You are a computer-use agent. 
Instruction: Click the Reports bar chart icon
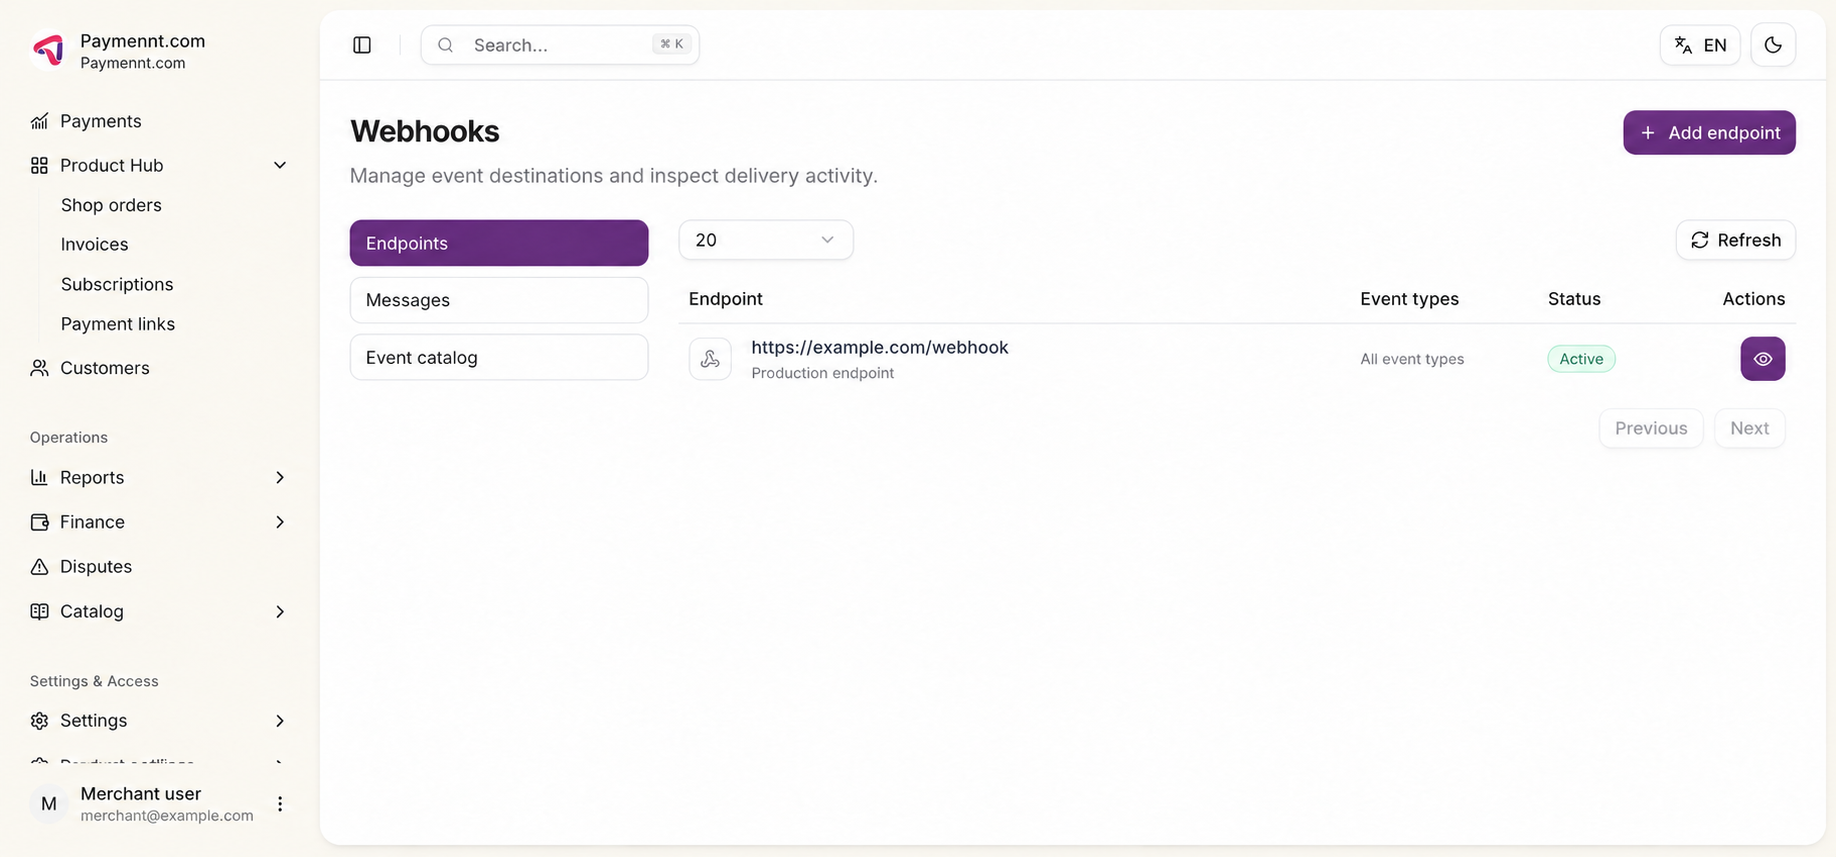coord(39,477)
